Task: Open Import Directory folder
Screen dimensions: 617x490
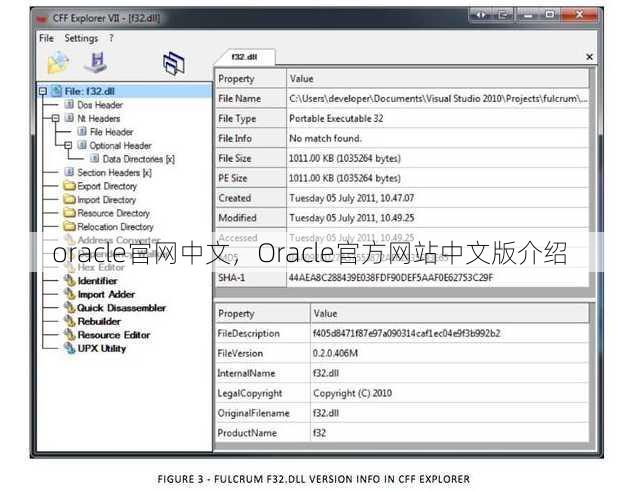Action: click(x=107, y=200)
